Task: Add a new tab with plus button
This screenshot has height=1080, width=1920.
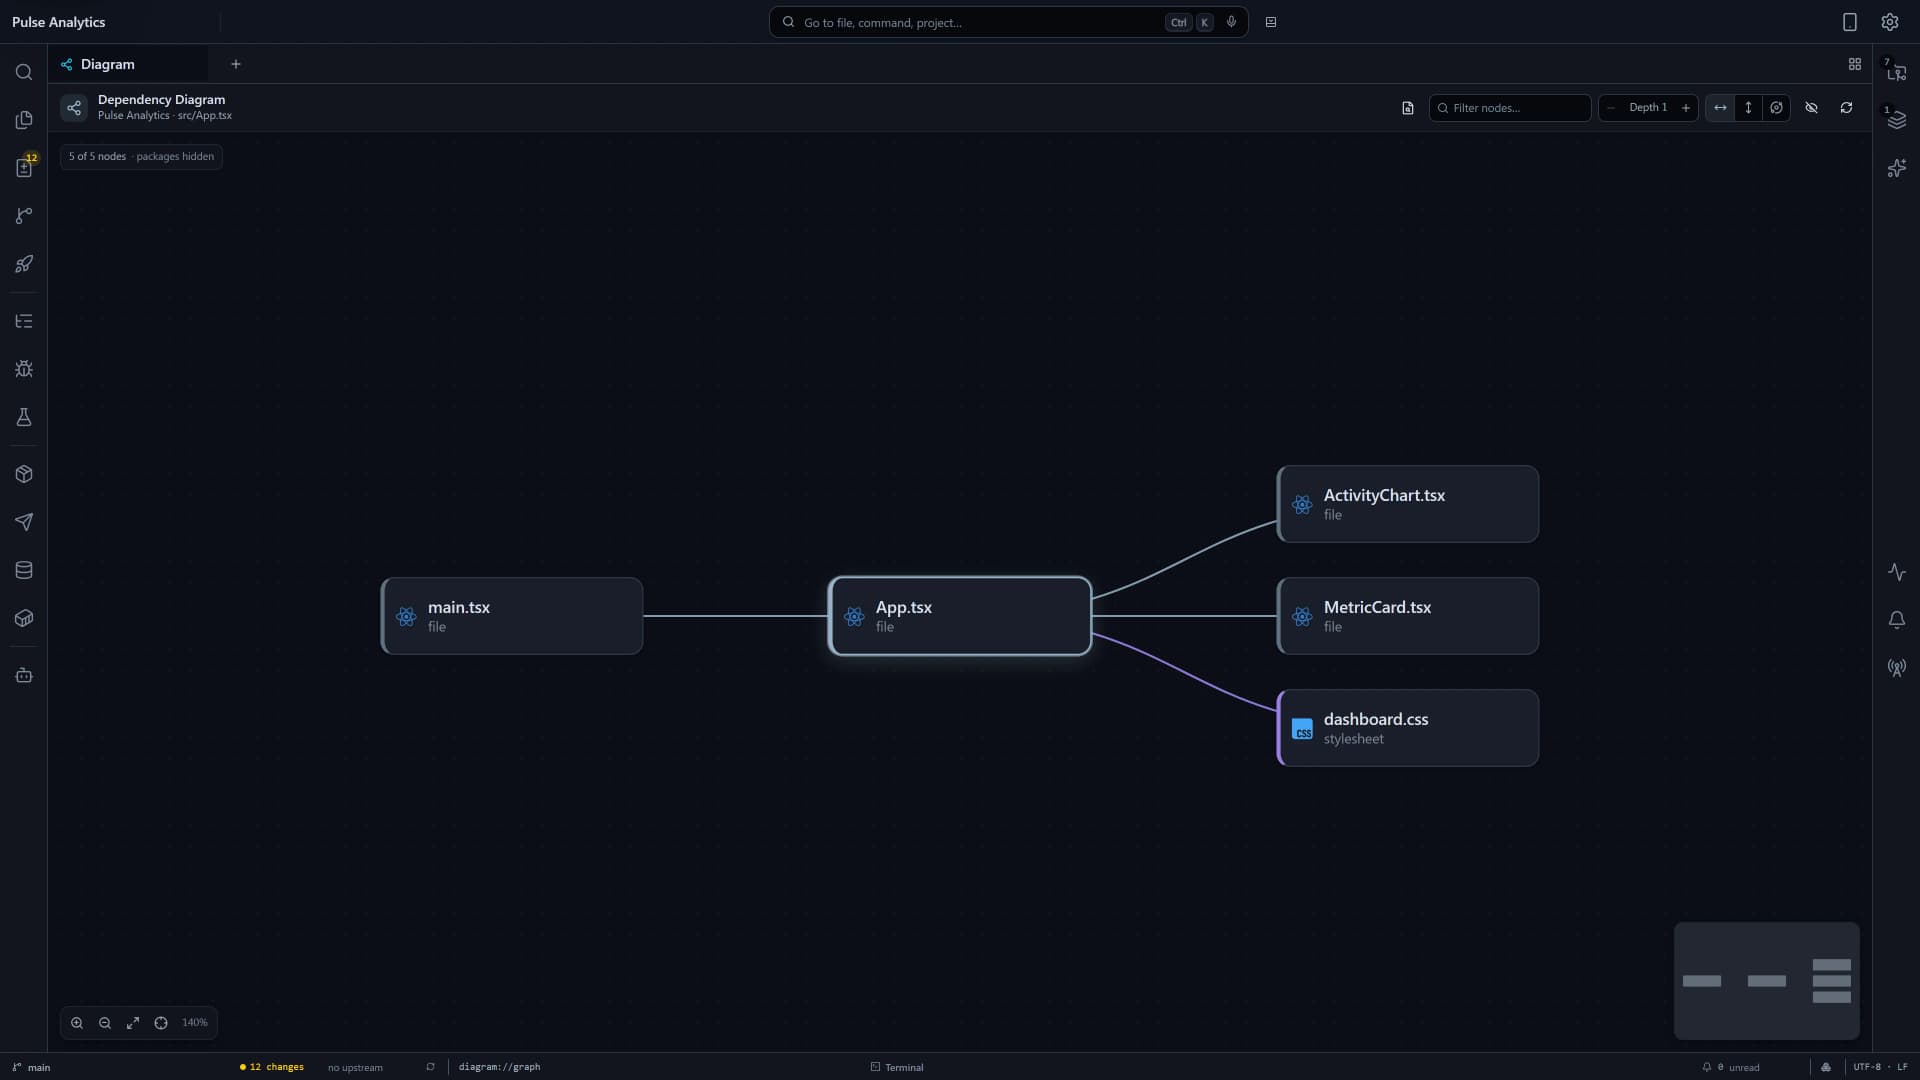Action: (236, 64)
